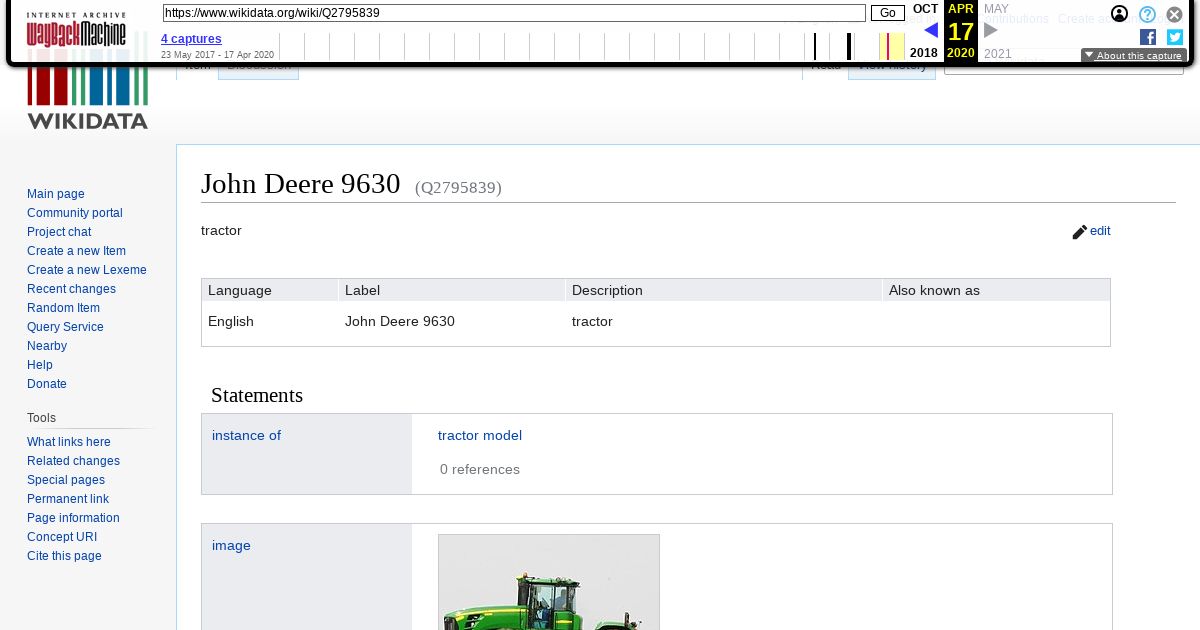This screenshot has width=1200, height=630.
Task: Open What links here tool
Action: click(x=69, y=442)
